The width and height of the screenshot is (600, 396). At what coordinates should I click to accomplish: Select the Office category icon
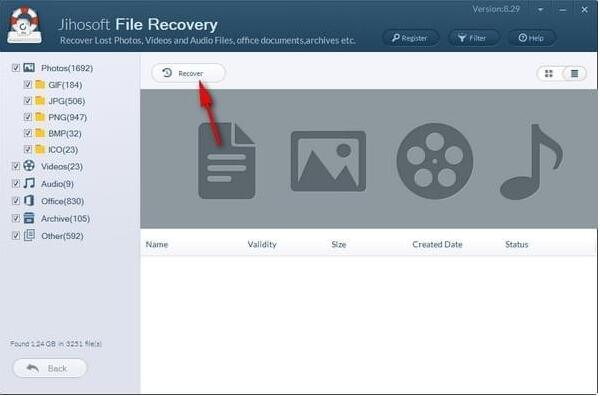click(x=29, y=200)
